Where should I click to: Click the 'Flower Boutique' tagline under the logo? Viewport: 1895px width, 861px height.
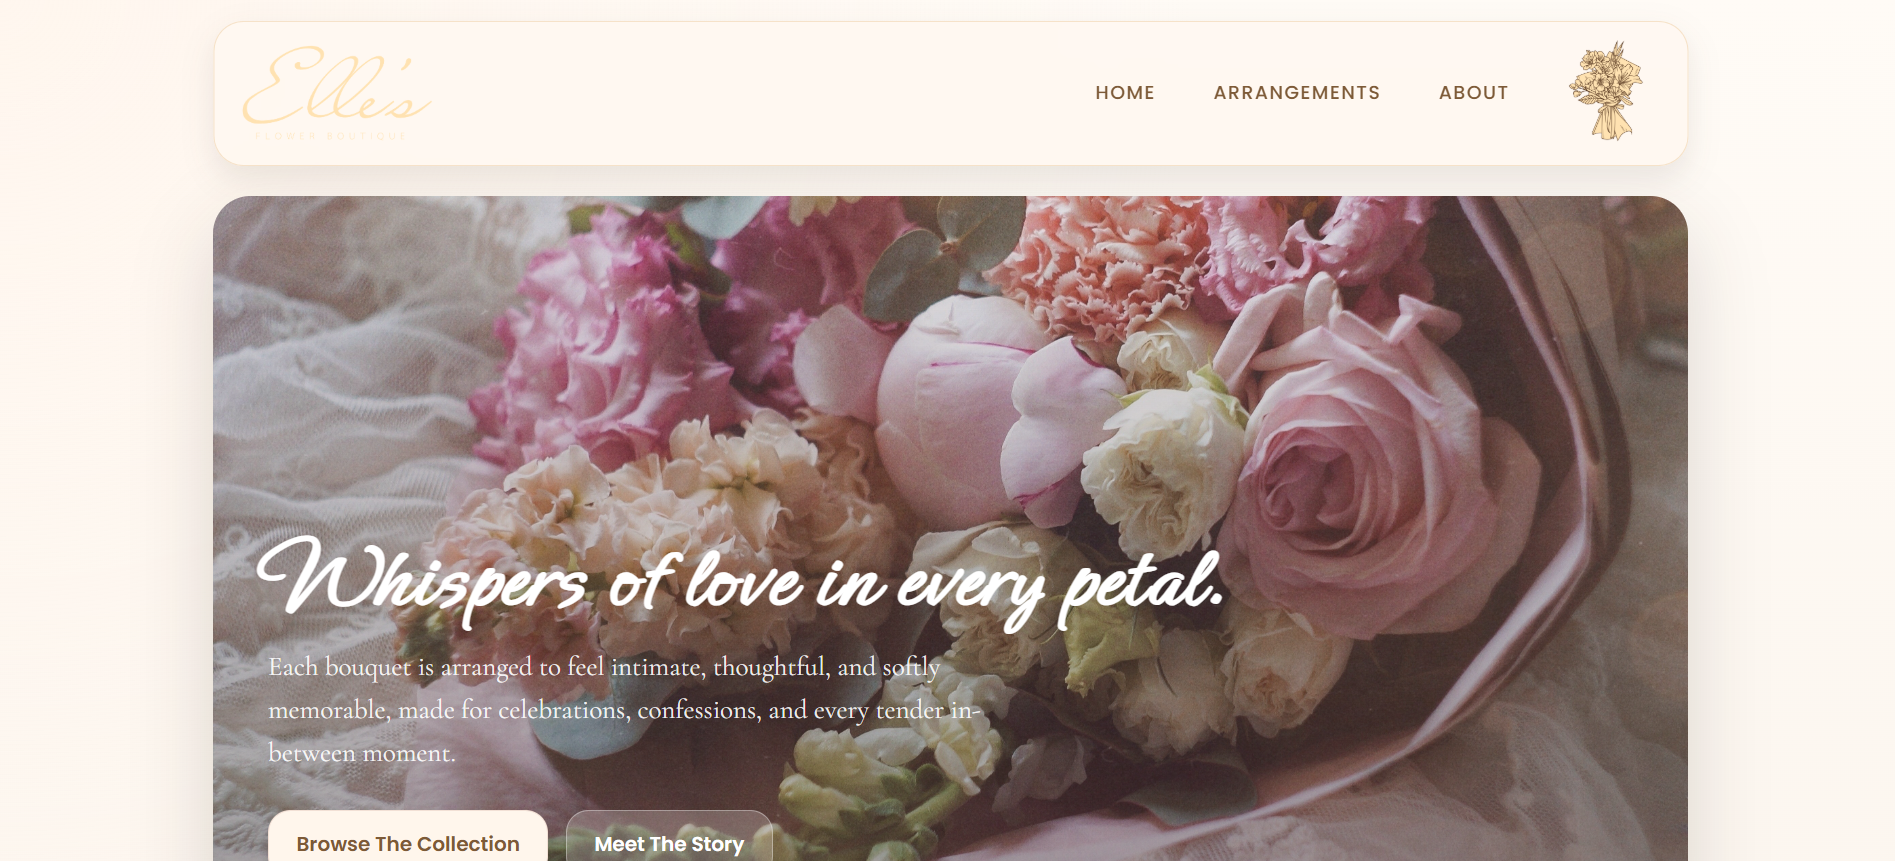tap(331, 135)
